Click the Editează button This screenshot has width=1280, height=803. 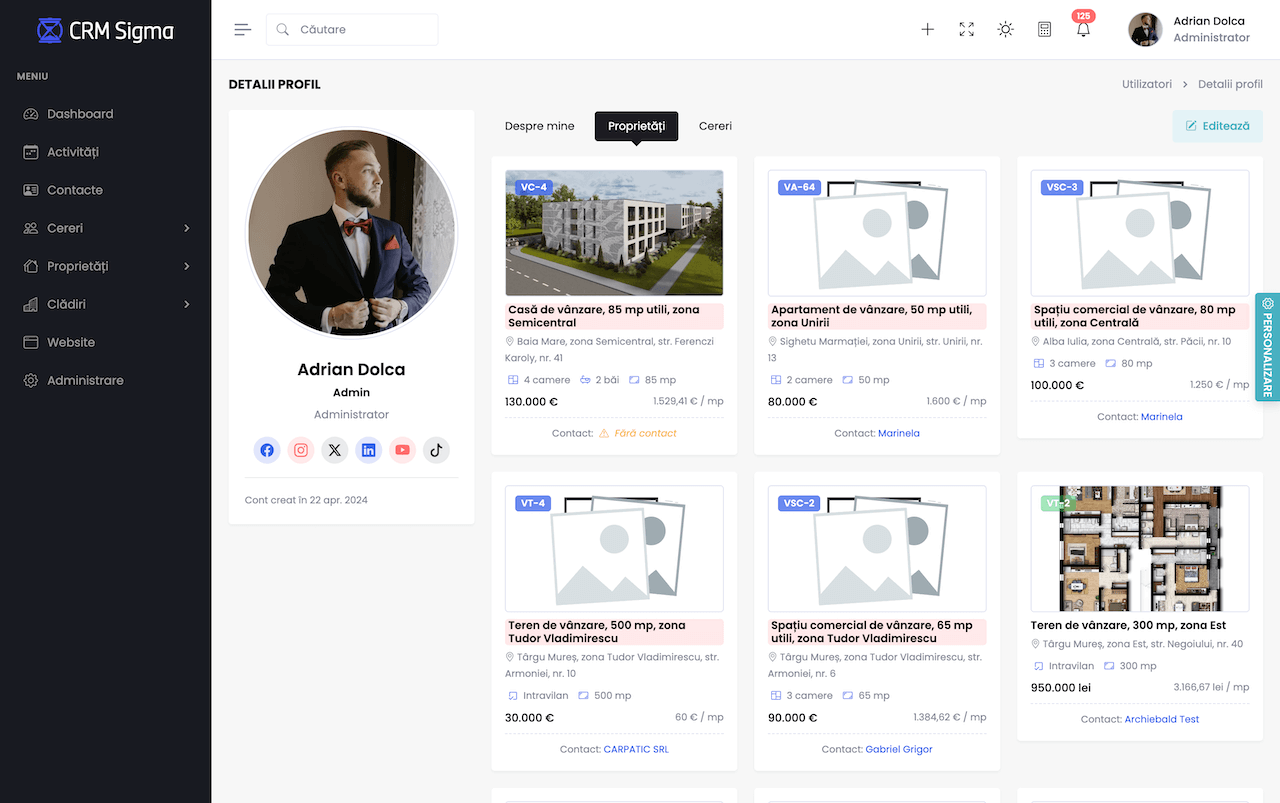[1217, 126]
